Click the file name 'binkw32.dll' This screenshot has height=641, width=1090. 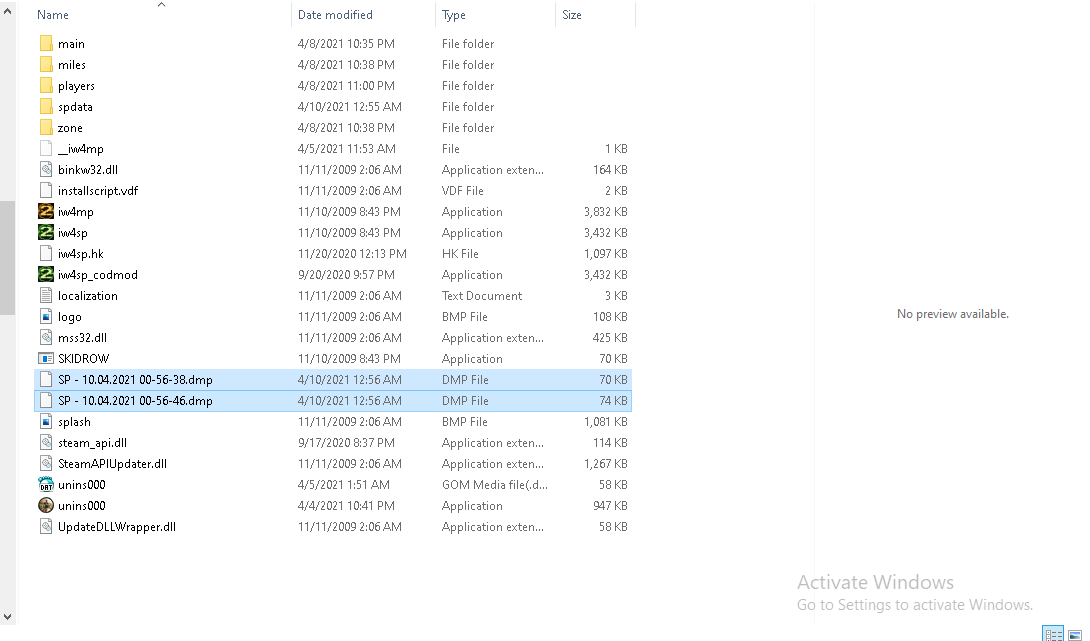pos(88,170)
